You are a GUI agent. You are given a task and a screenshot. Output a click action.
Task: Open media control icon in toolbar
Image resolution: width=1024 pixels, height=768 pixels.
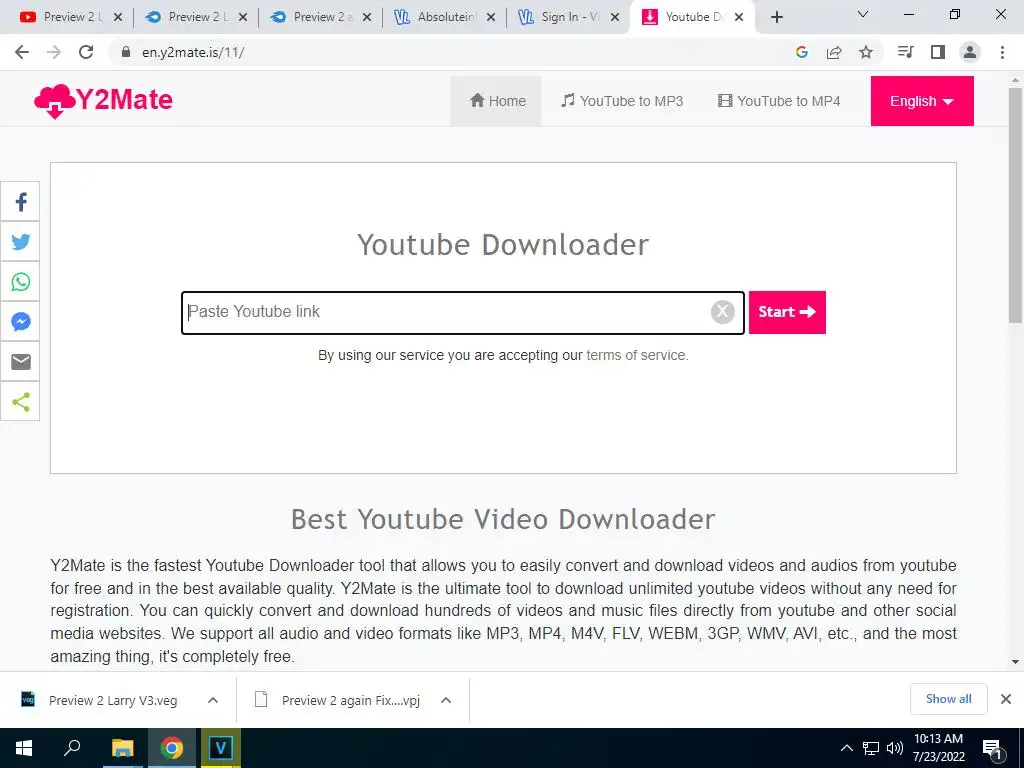click(x=905, y=52)
